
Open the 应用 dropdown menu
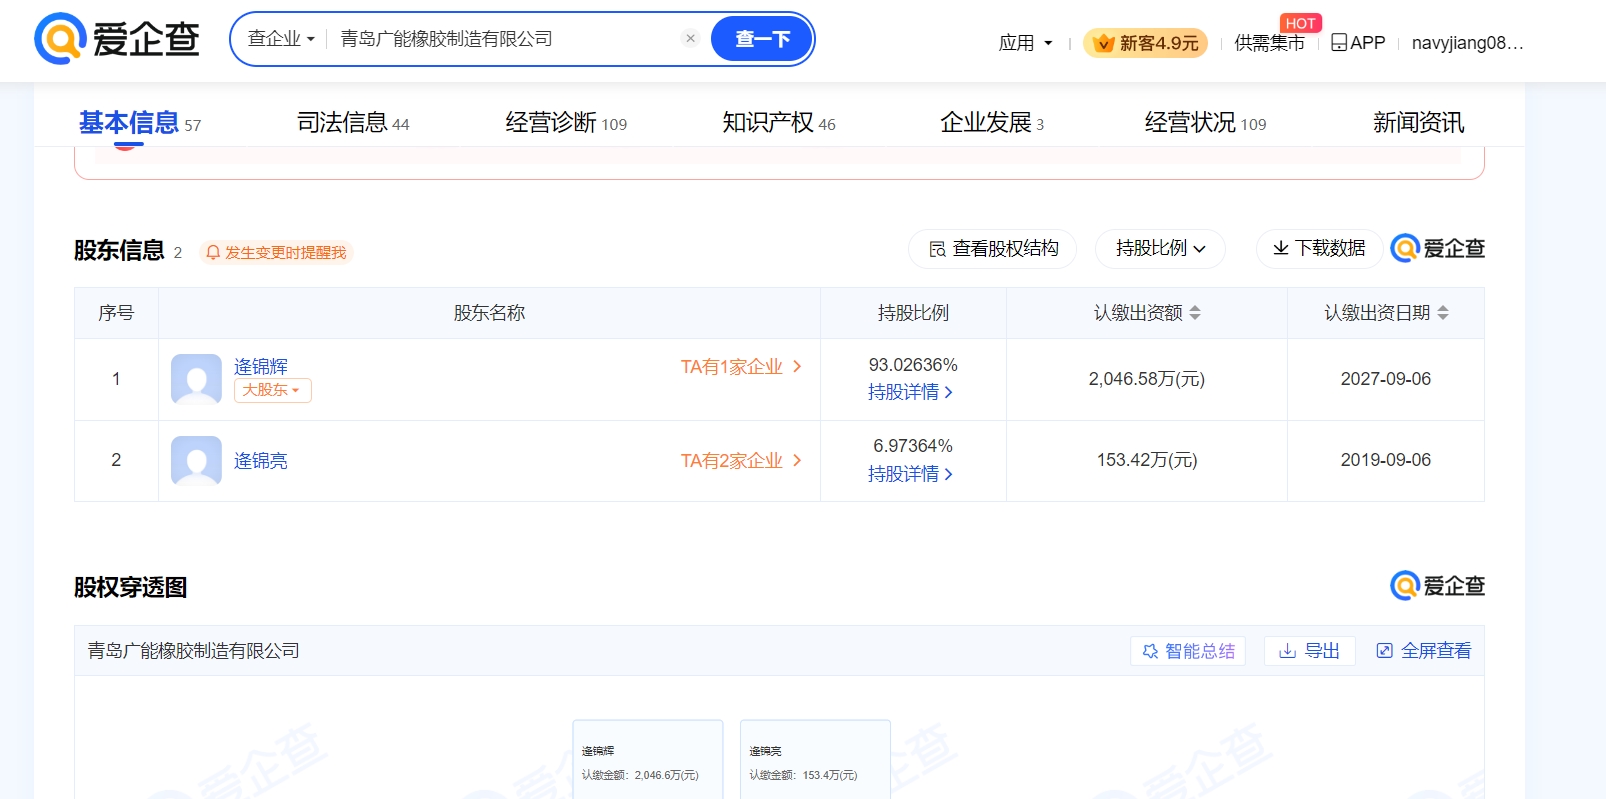point(1025,43)
